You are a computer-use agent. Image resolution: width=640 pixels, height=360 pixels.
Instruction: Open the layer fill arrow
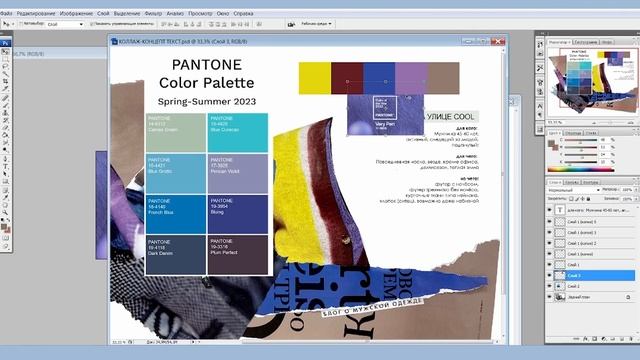click(x=636, y=199)
